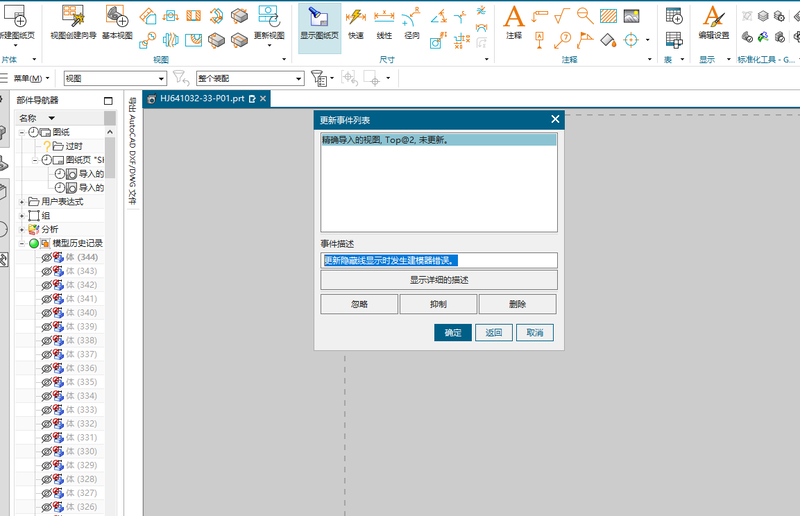
Task: Toggle visibility of Body (340)
Action: click(x=46, y=313)
